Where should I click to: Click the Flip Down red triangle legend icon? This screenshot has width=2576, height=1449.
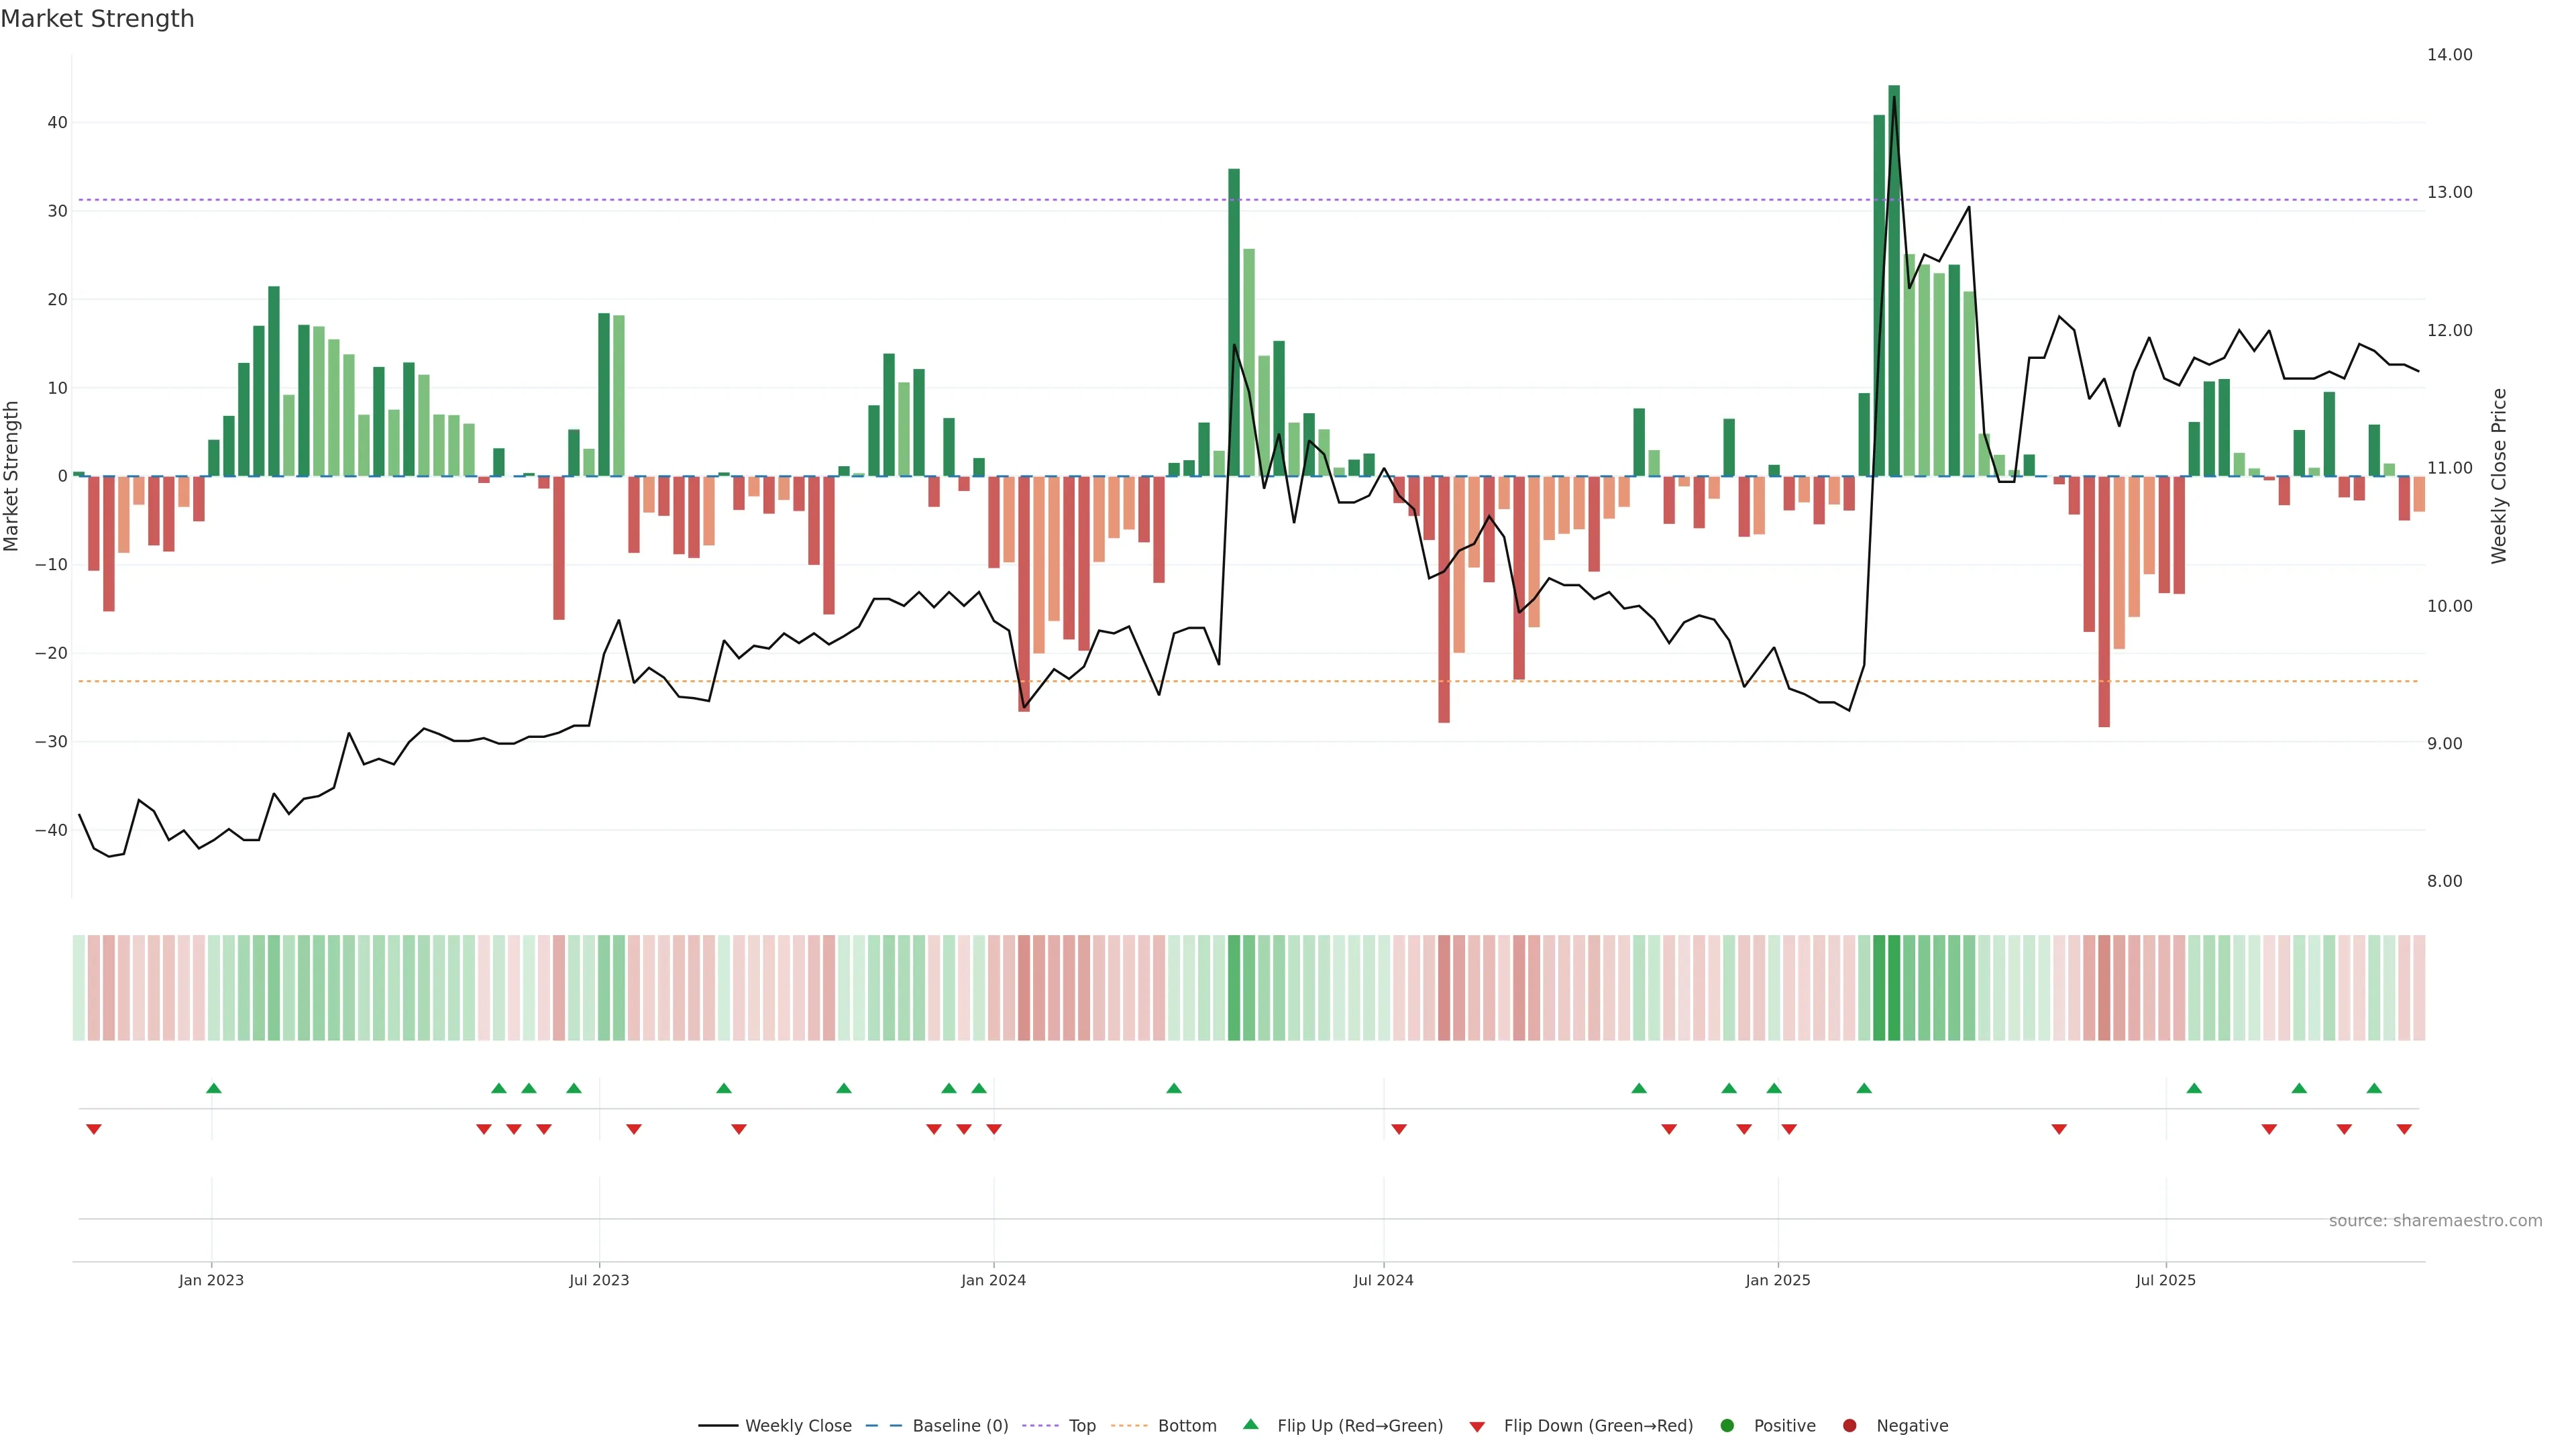click(1477, 1427)
